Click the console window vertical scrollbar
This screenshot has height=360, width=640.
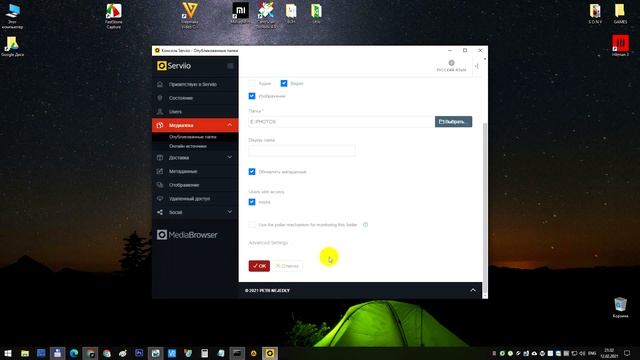coord(485,208)
